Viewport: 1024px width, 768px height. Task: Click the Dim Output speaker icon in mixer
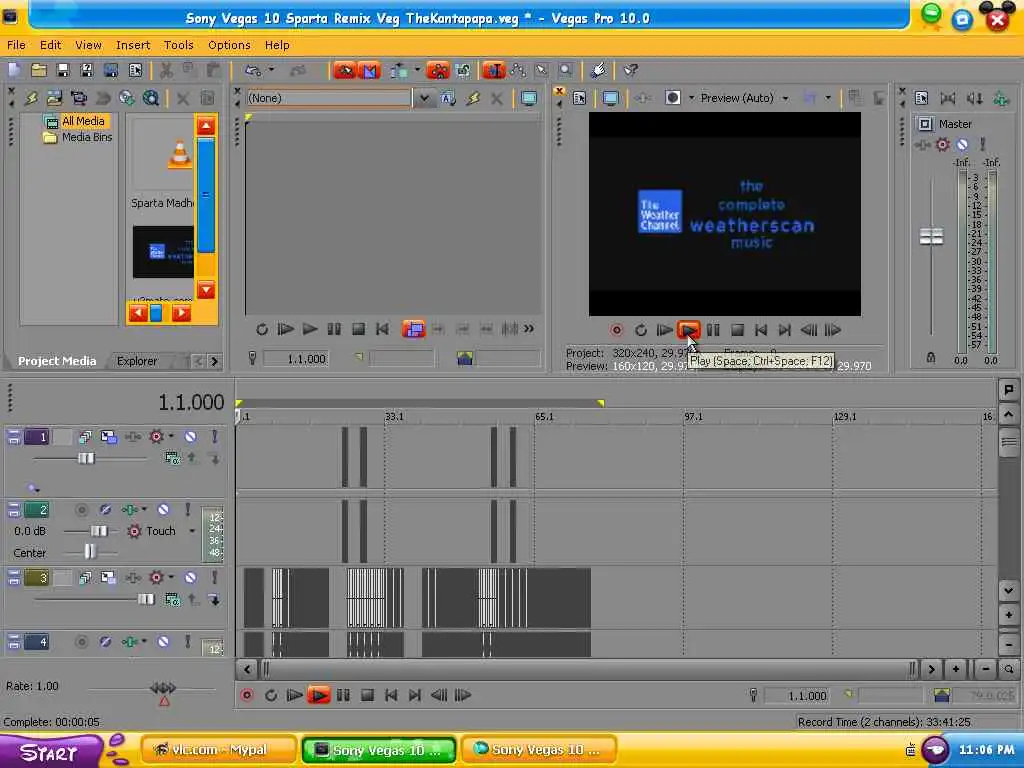[974, 98]
